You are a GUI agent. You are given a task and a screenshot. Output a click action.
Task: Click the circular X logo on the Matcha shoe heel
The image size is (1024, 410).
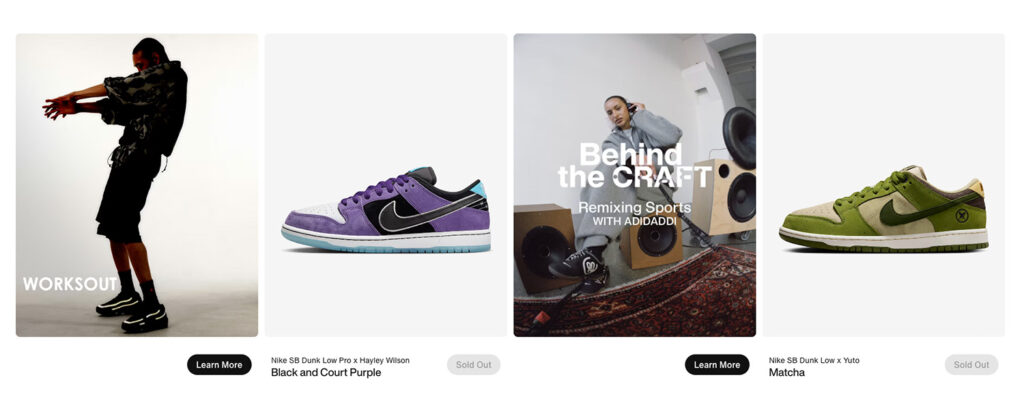click(962, 215)
